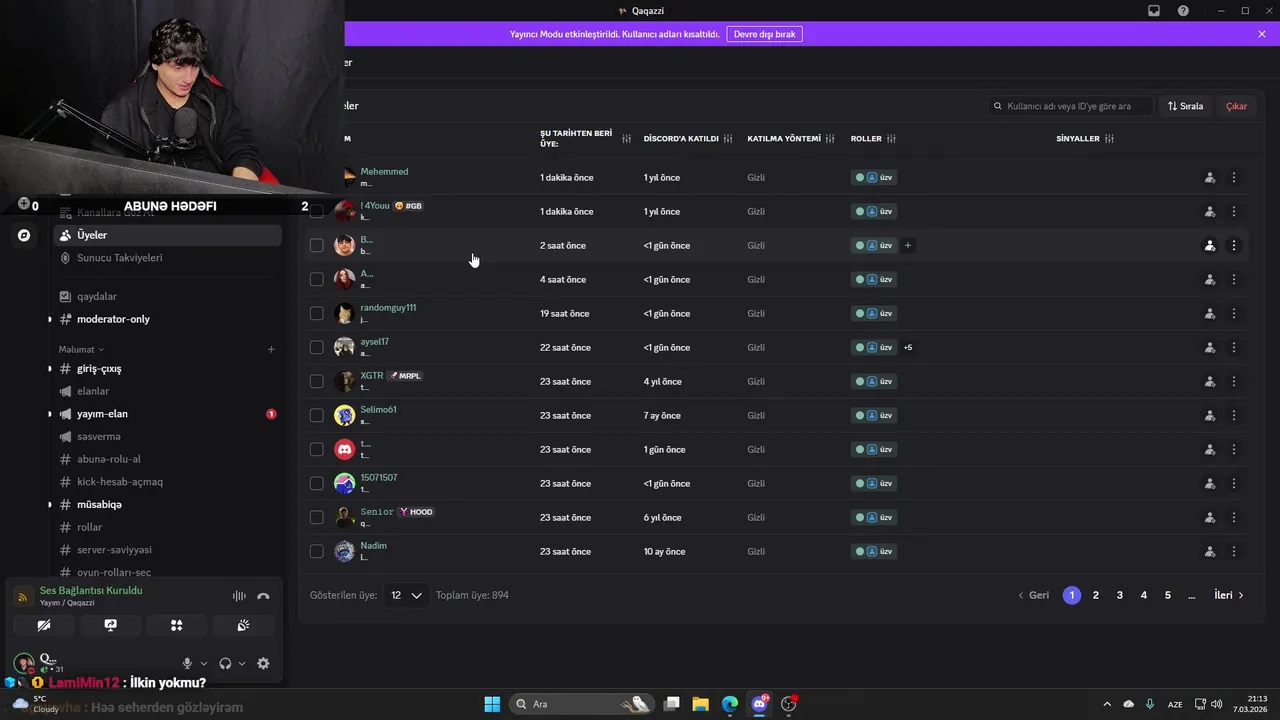Open noise suppression waveform icon
This screenshot has width=1280, height=720.
click(x=239, y=596)
